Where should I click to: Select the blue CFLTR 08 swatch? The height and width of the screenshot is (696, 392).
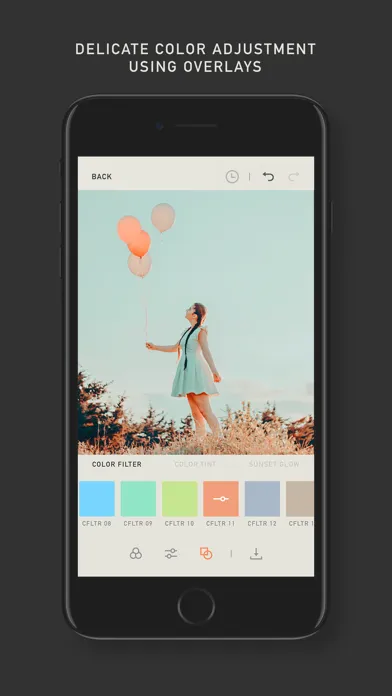[x=97, y=498]
